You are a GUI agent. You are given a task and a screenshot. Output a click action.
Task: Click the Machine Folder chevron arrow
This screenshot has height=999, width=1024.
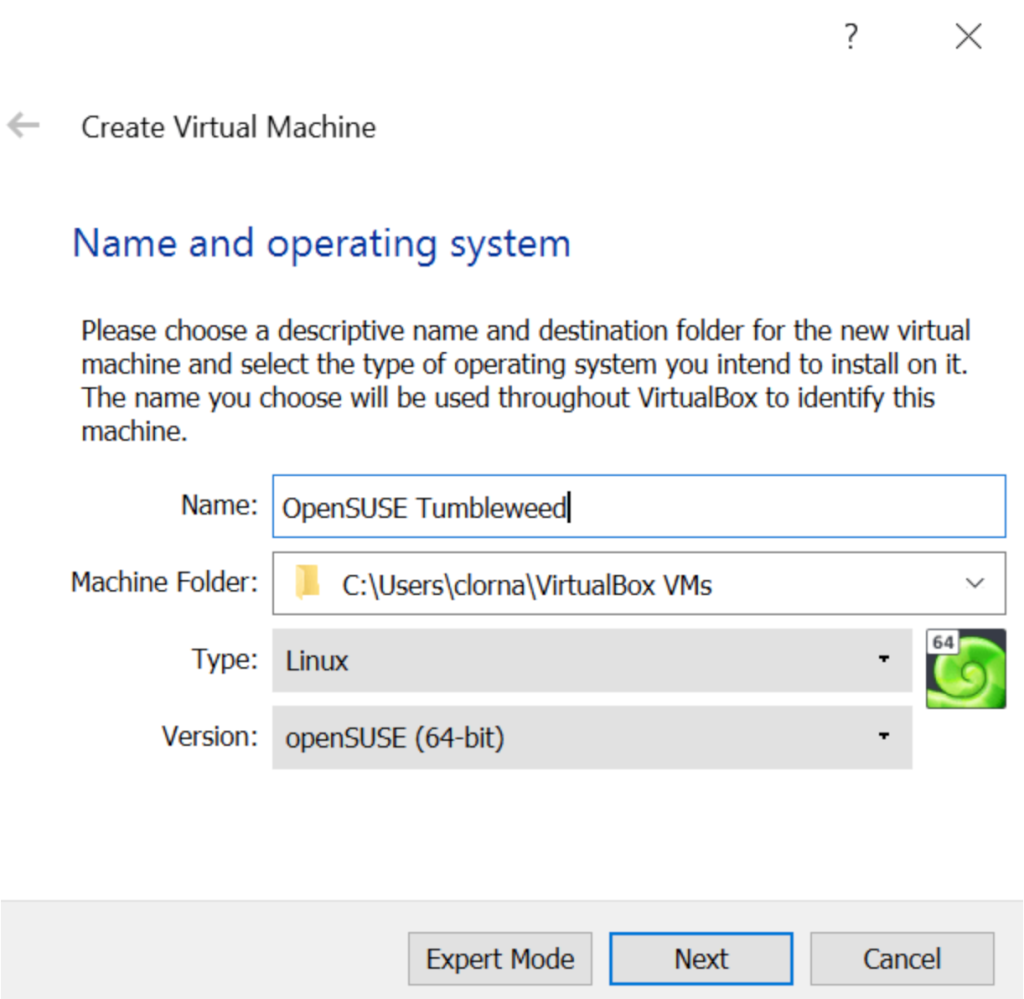coord(975,584)
